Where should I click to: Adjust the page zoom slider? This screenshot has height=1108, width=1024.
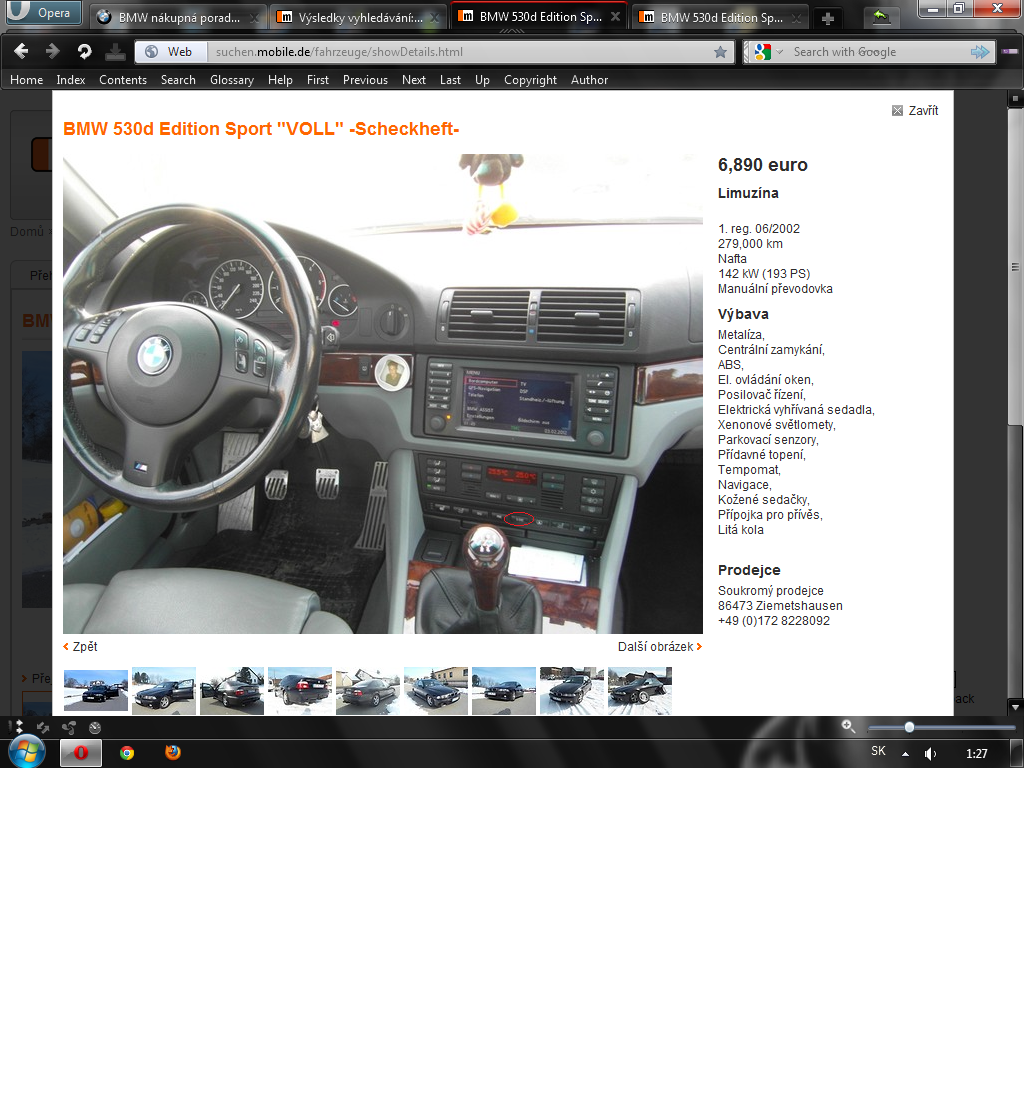(909, 727)
